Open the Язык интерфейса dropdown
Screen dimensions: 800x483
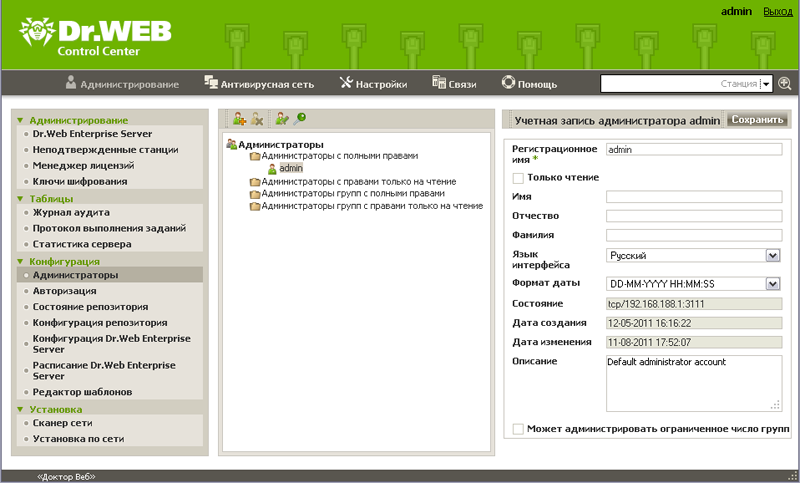pyautogui.click(x=773, y=256)
